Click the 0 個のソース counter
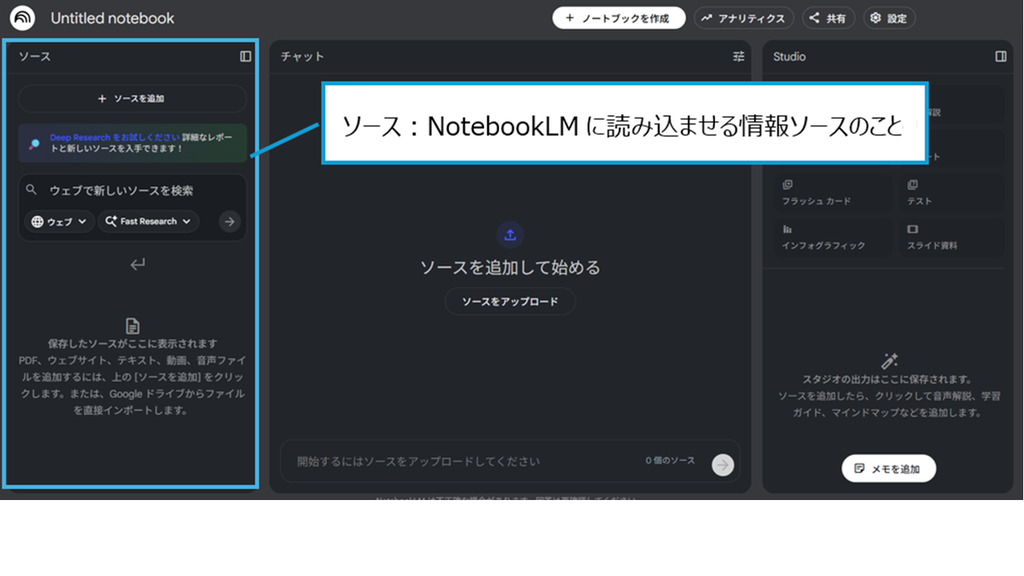The width and height of the screenshot is (1024, 576). [670, 460]
